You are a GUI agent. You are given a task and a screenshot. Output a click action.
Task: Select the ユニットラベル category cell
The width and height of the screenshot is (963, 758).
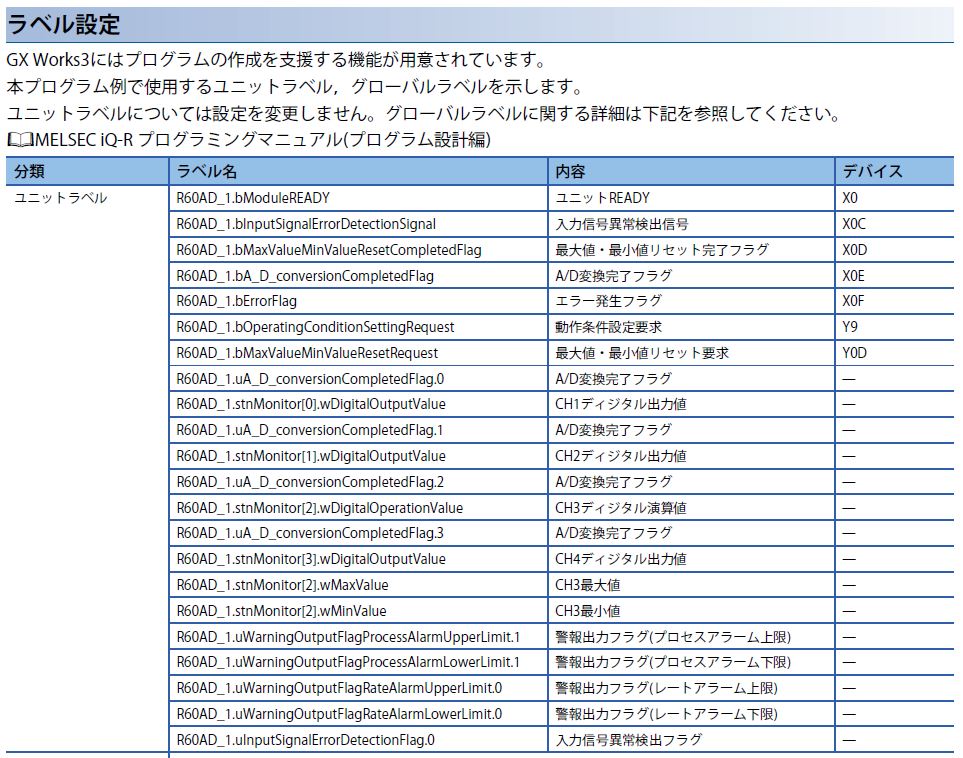click(60, 198)
